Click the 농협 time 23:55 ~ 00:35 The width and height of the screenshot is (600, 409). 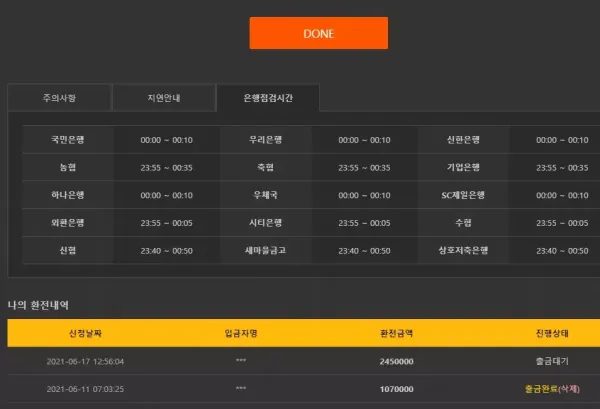click(x=166, y=168)
